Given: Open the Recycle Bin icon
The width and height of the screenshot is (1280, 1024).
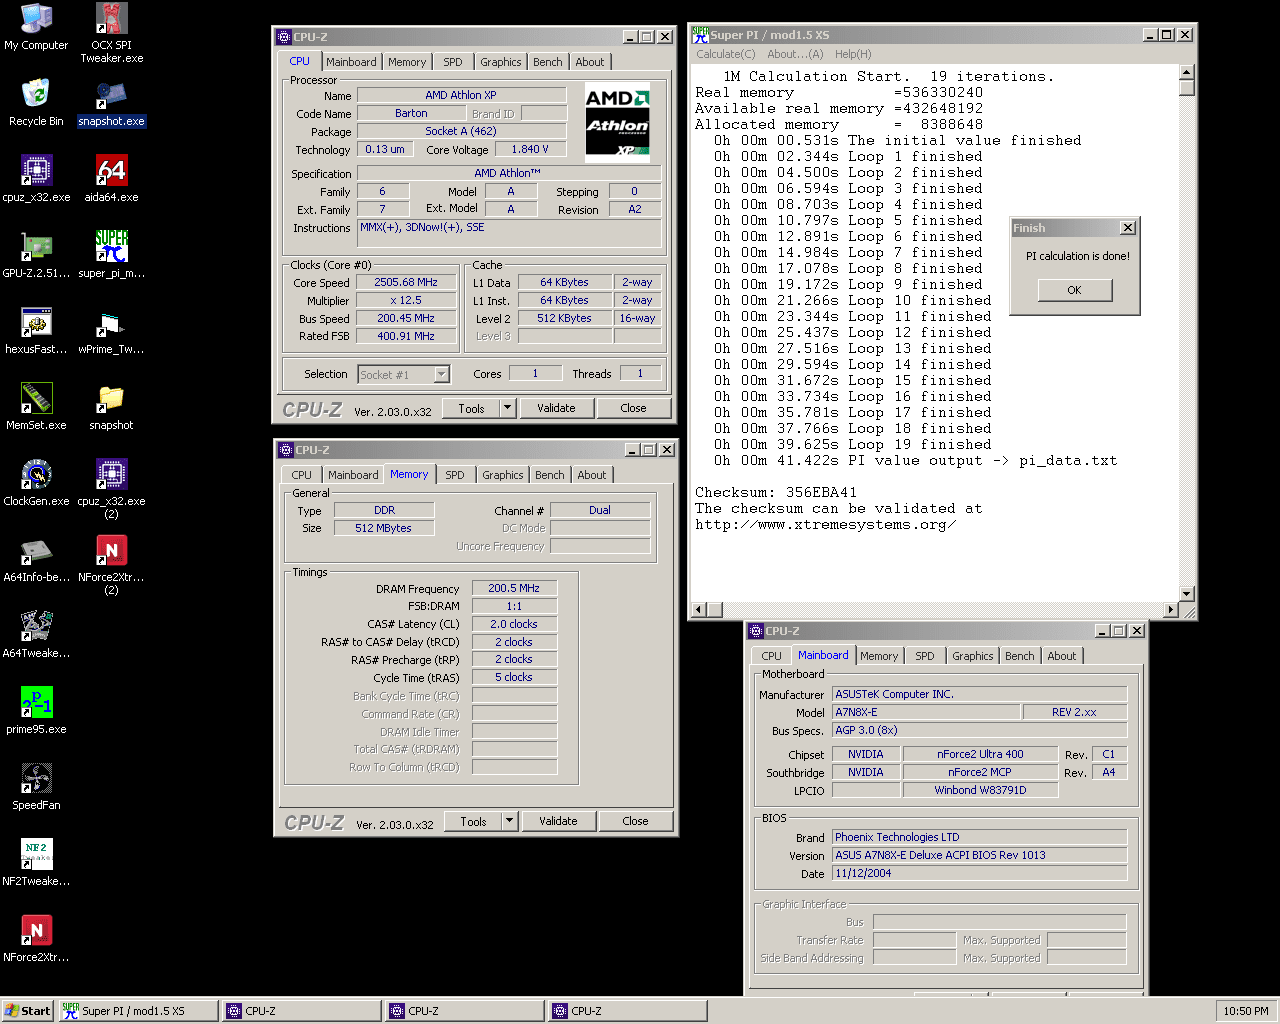Looking at the screenshot, I should [36, 103].
